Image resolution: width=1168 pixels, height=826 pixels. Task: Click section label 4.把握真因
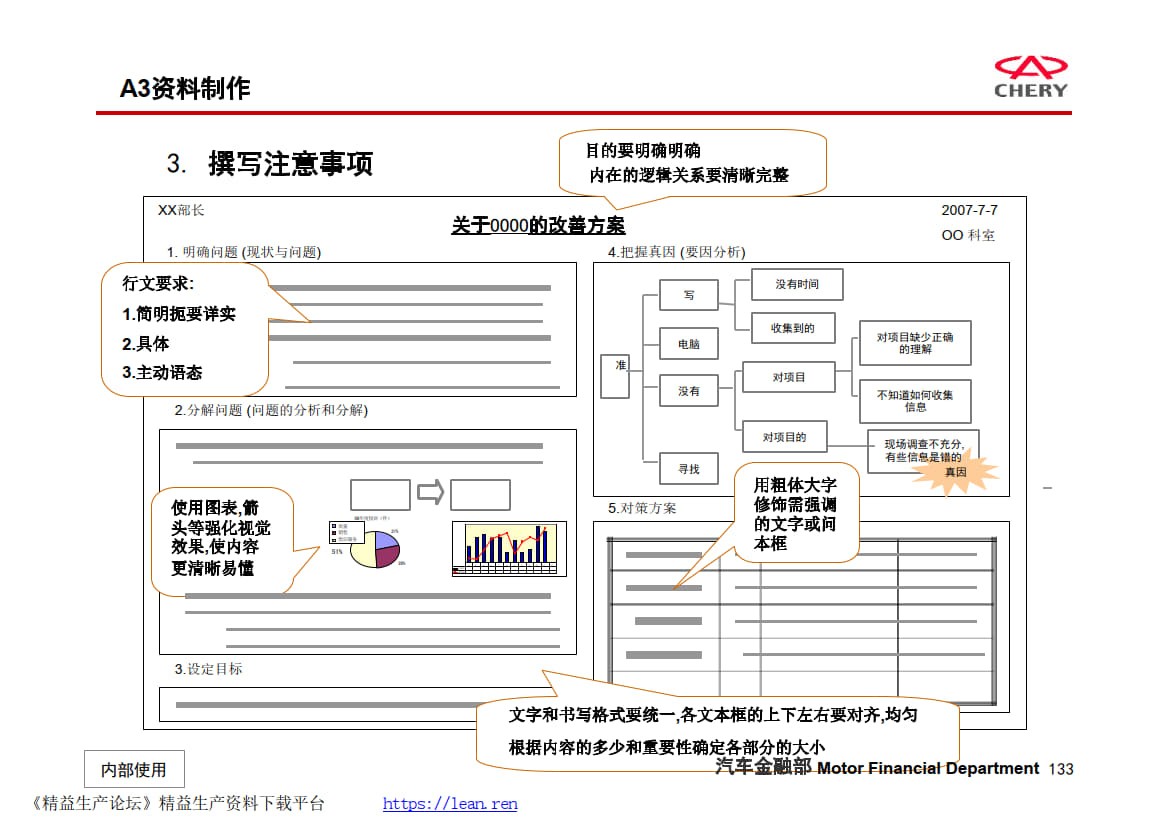coord(676,252)
